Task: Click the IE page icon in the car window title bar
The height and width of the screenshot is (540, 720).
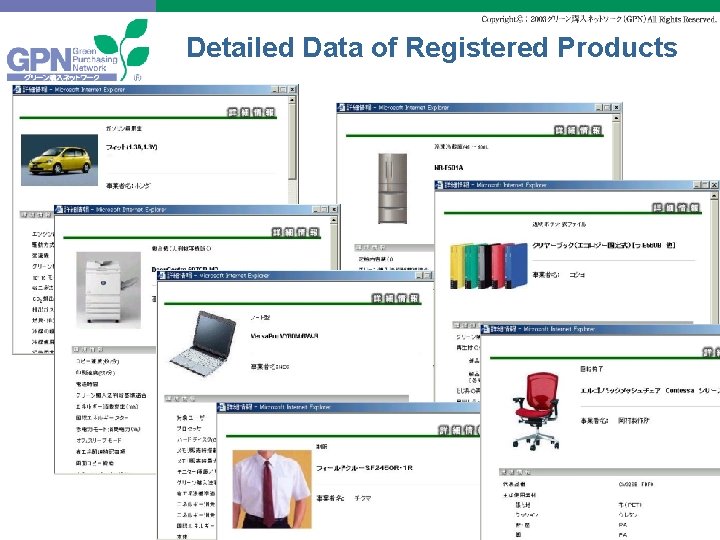Action: point(17,90)
